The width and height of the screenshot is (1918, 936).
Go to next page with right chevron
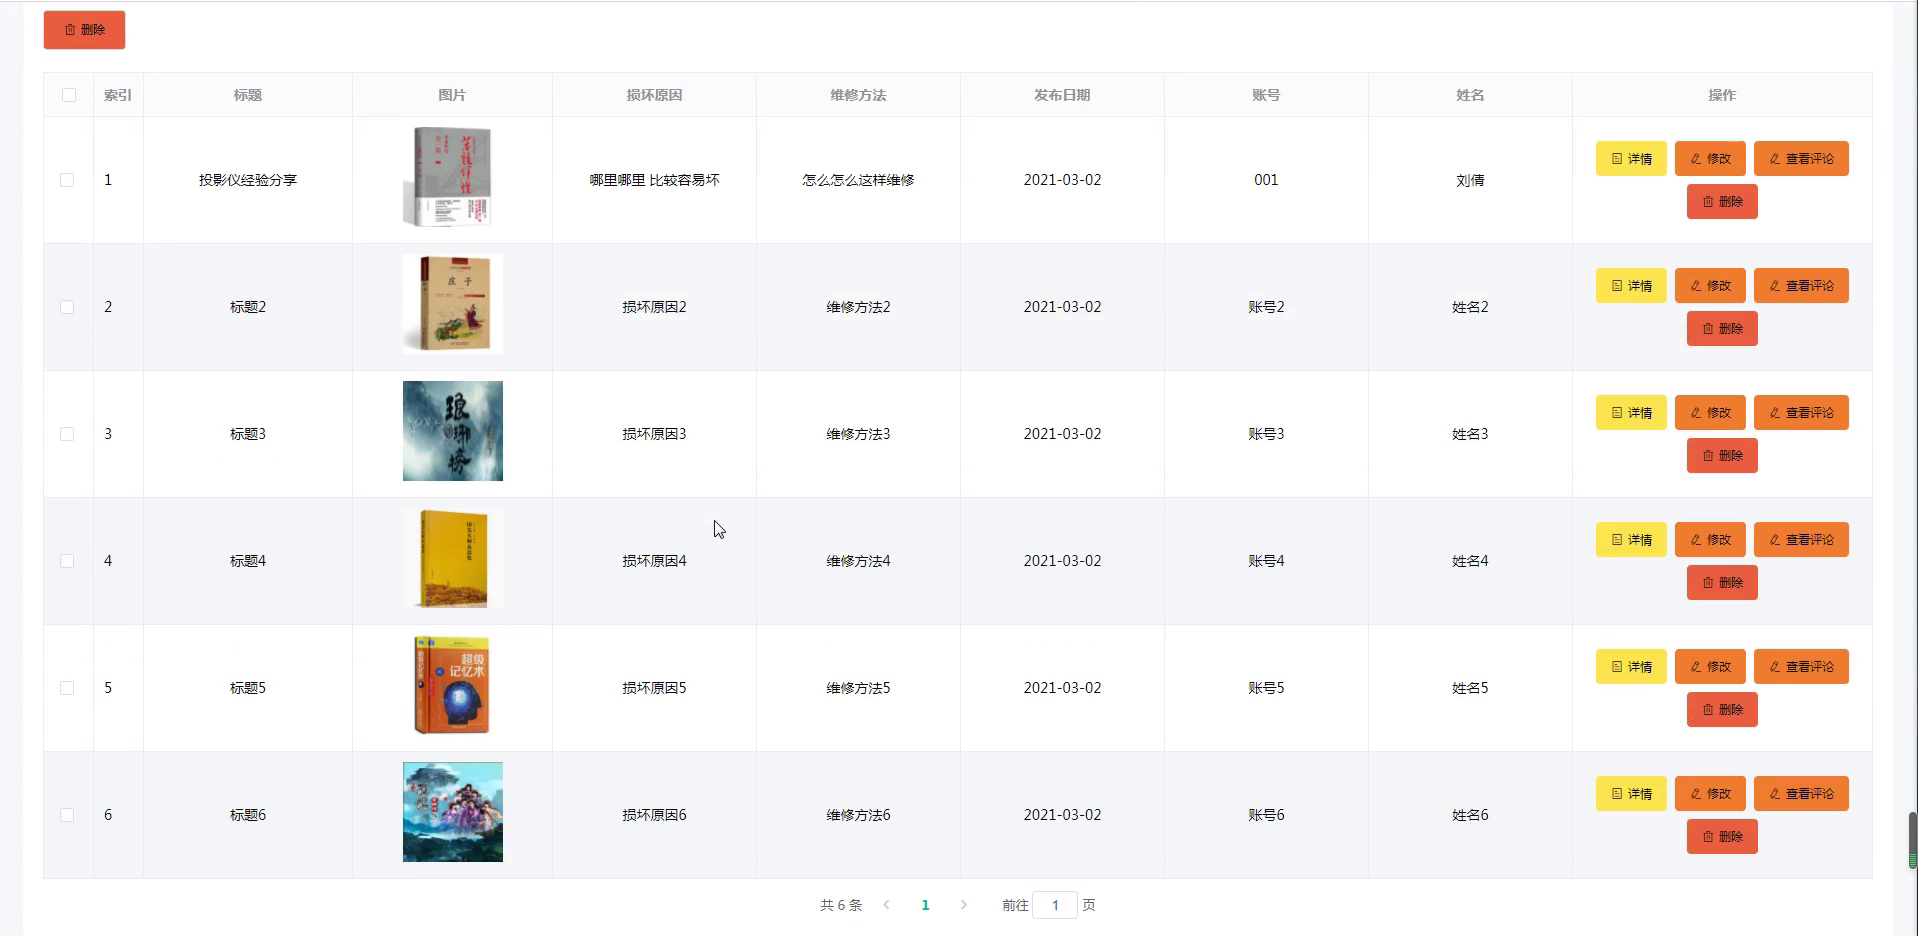pyautogui.click(x=964, y=905)
